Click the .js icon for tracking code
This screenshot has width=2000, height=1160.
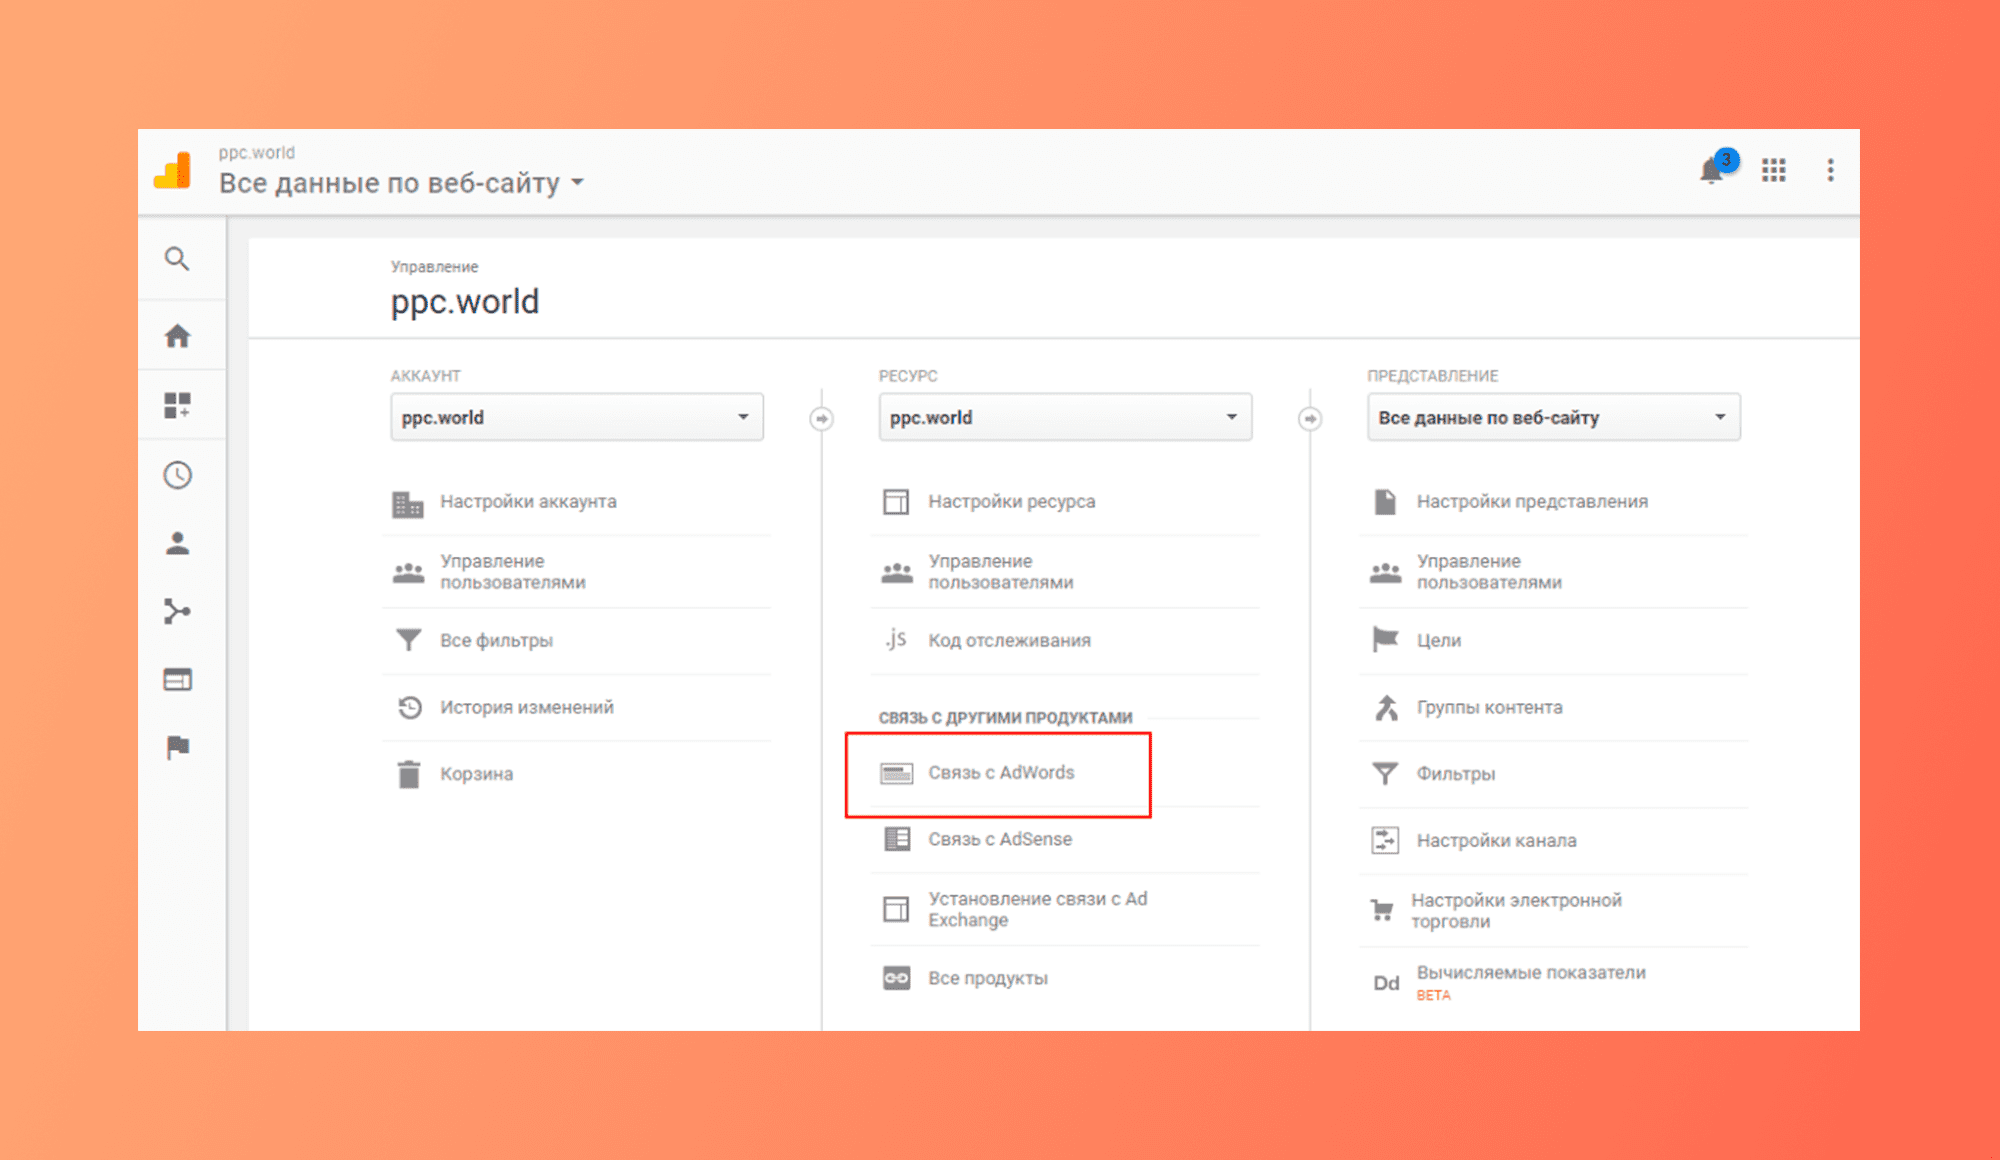(896, 639)
